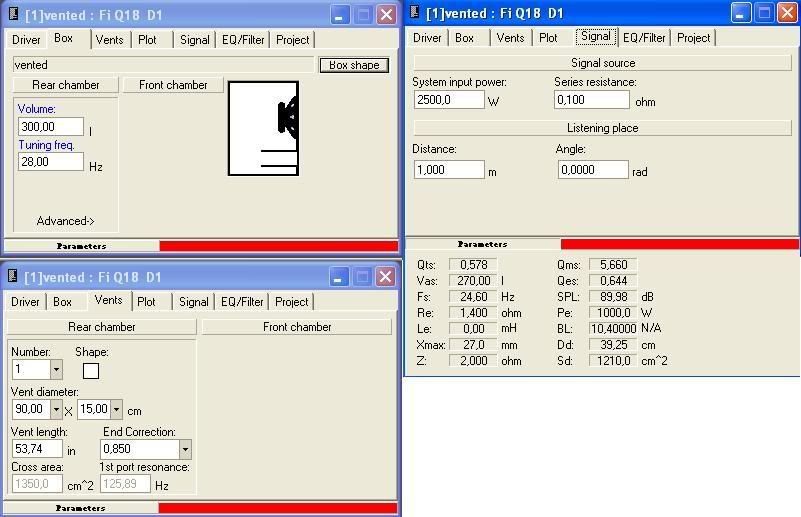Close the window showing Box volume settings
The height and width of the screenshot is (517, 801).
tap(385, 15)
